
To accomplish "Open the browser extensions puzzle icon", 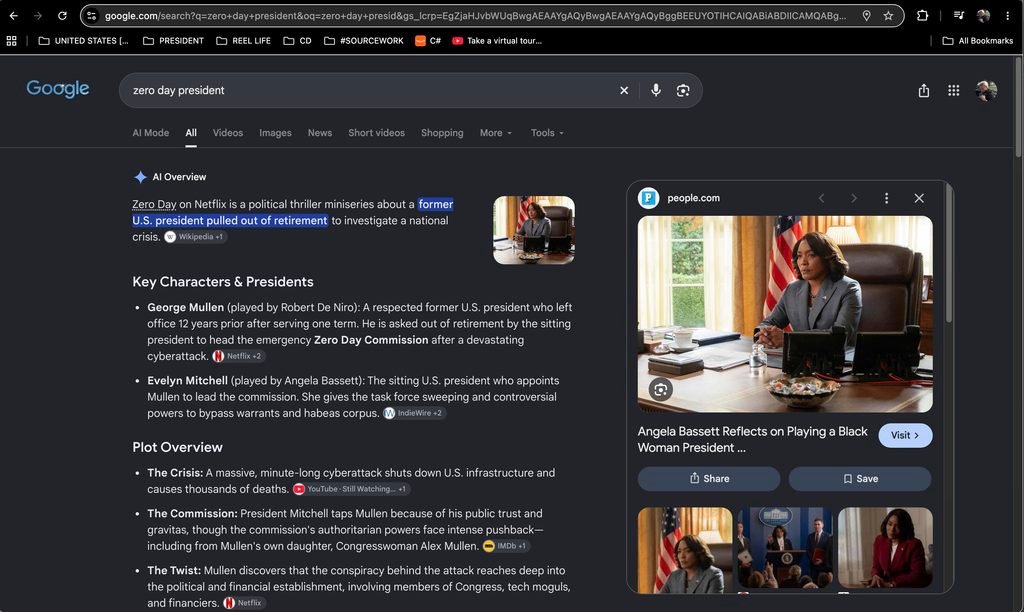I will click(x=922, y=16).
